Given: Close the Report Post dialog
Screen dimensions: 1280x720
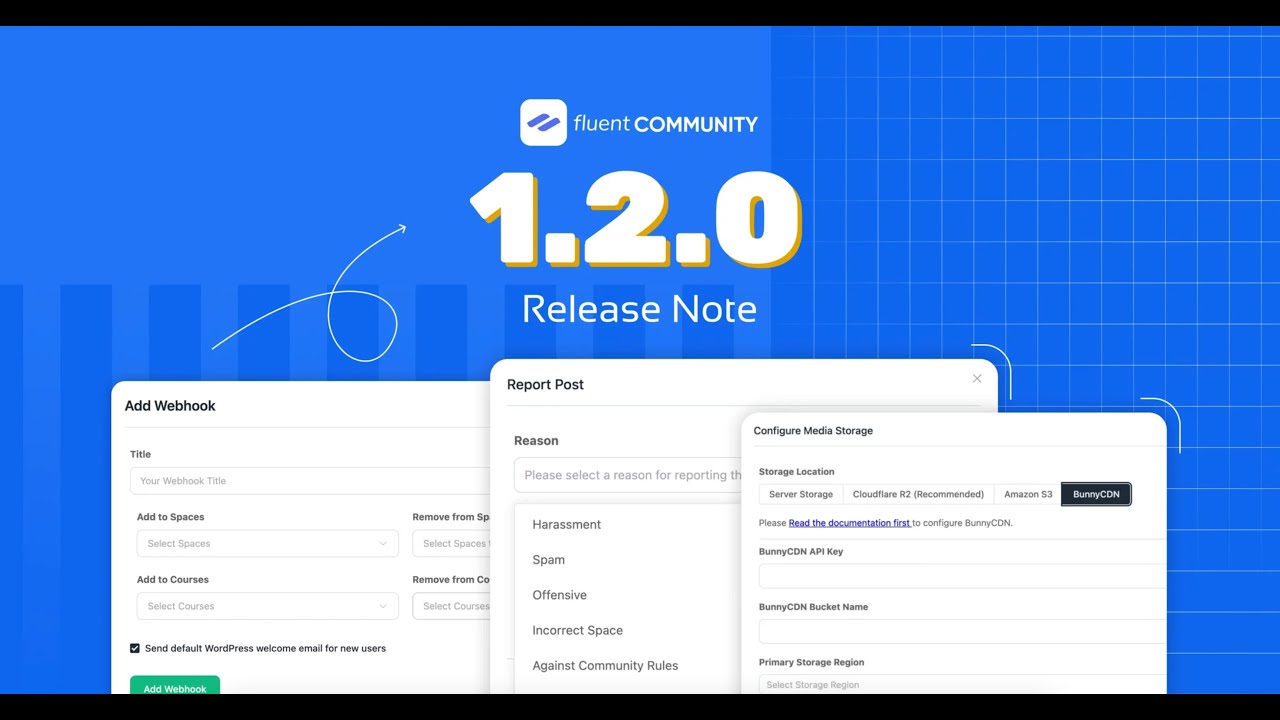Looking at the screenshot, I should click(977, 378).
